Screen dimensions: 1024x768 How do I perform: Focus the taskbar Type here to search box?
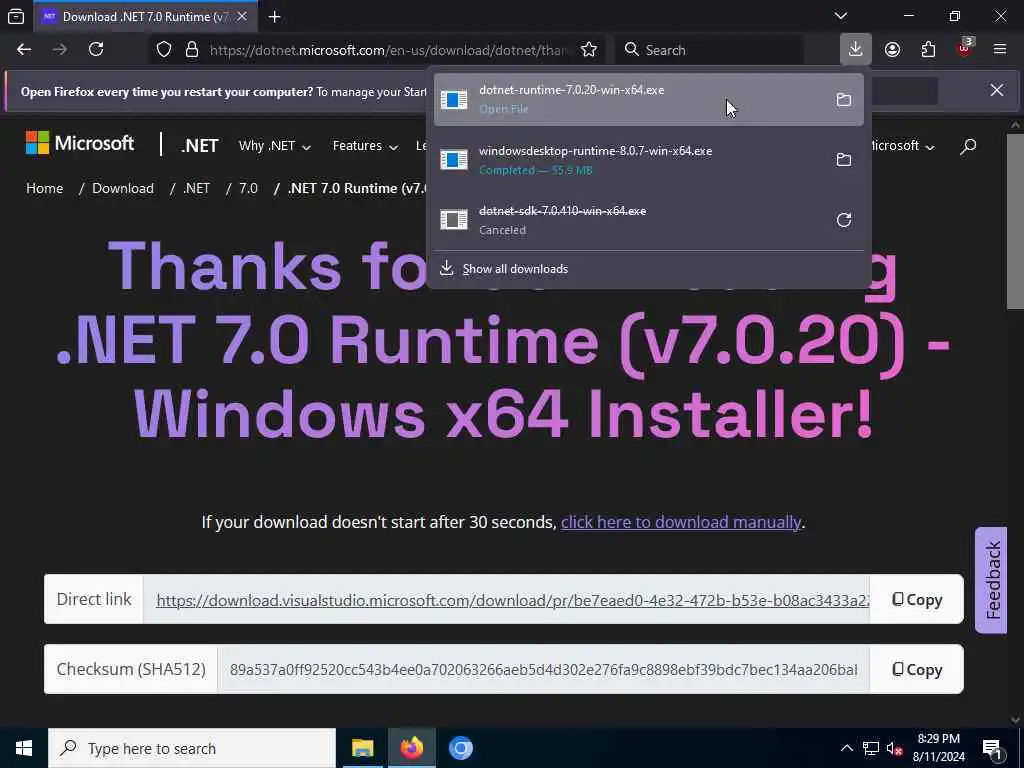192,748
